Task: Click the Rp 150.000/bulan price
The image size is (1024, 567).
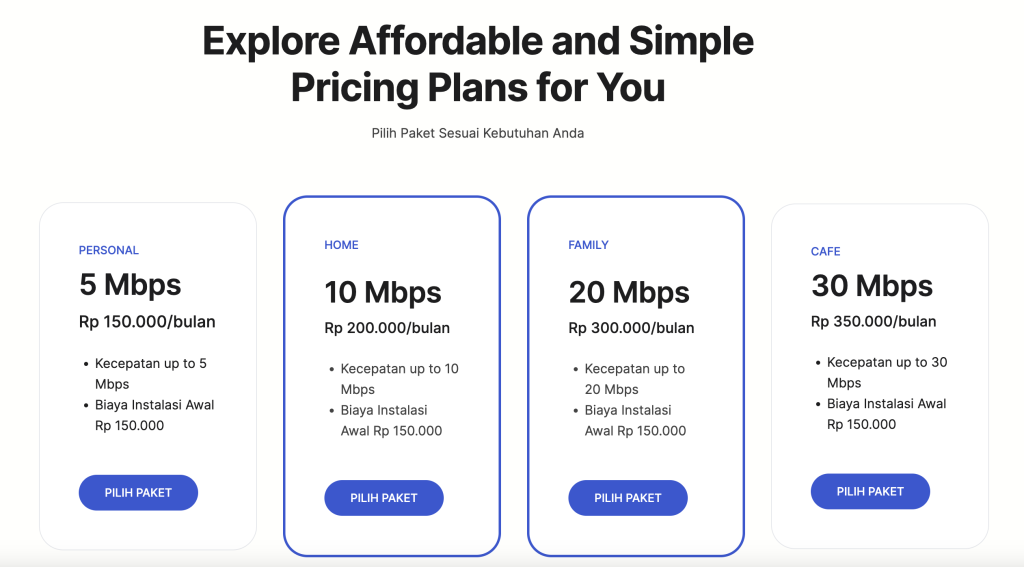Action: [147, 322]
